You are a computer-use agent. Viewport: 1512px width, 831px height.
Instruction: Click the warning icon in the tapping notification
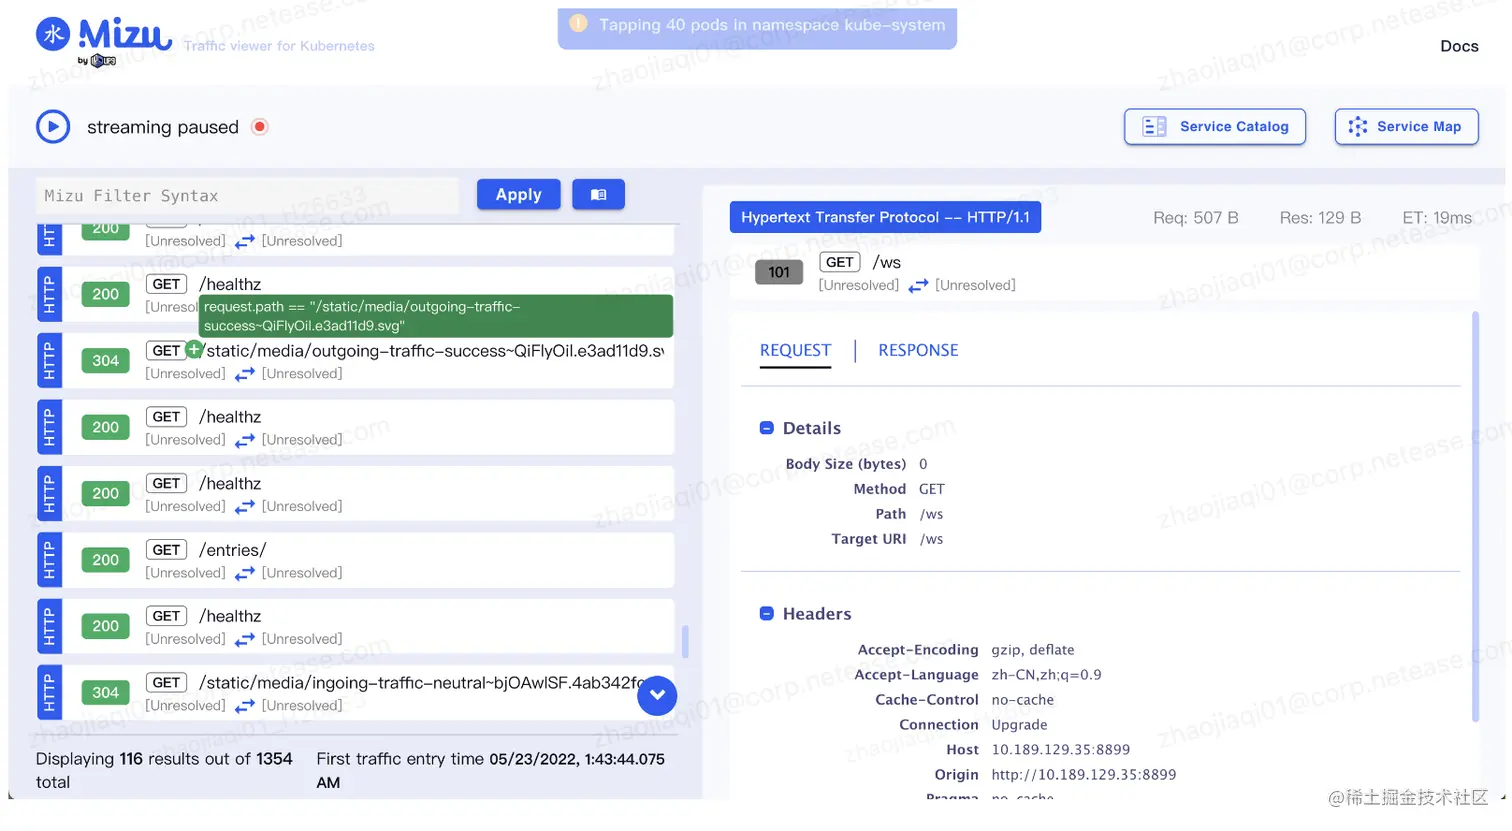578,24
